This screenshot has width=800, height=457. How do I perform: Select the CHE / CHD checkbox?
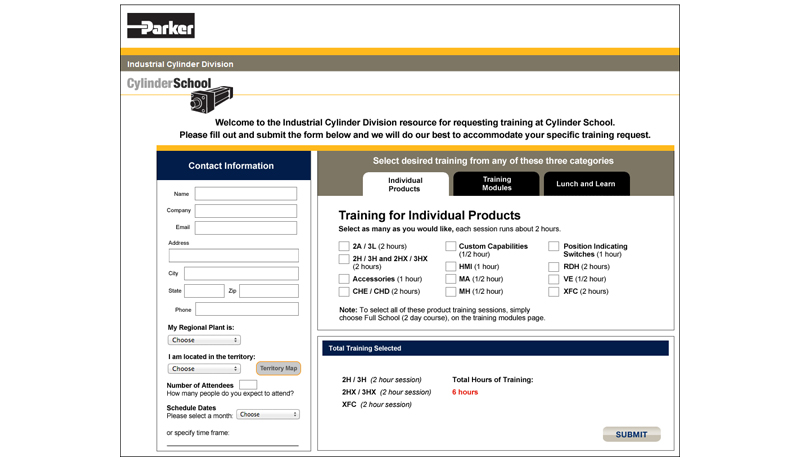[344, 292]
